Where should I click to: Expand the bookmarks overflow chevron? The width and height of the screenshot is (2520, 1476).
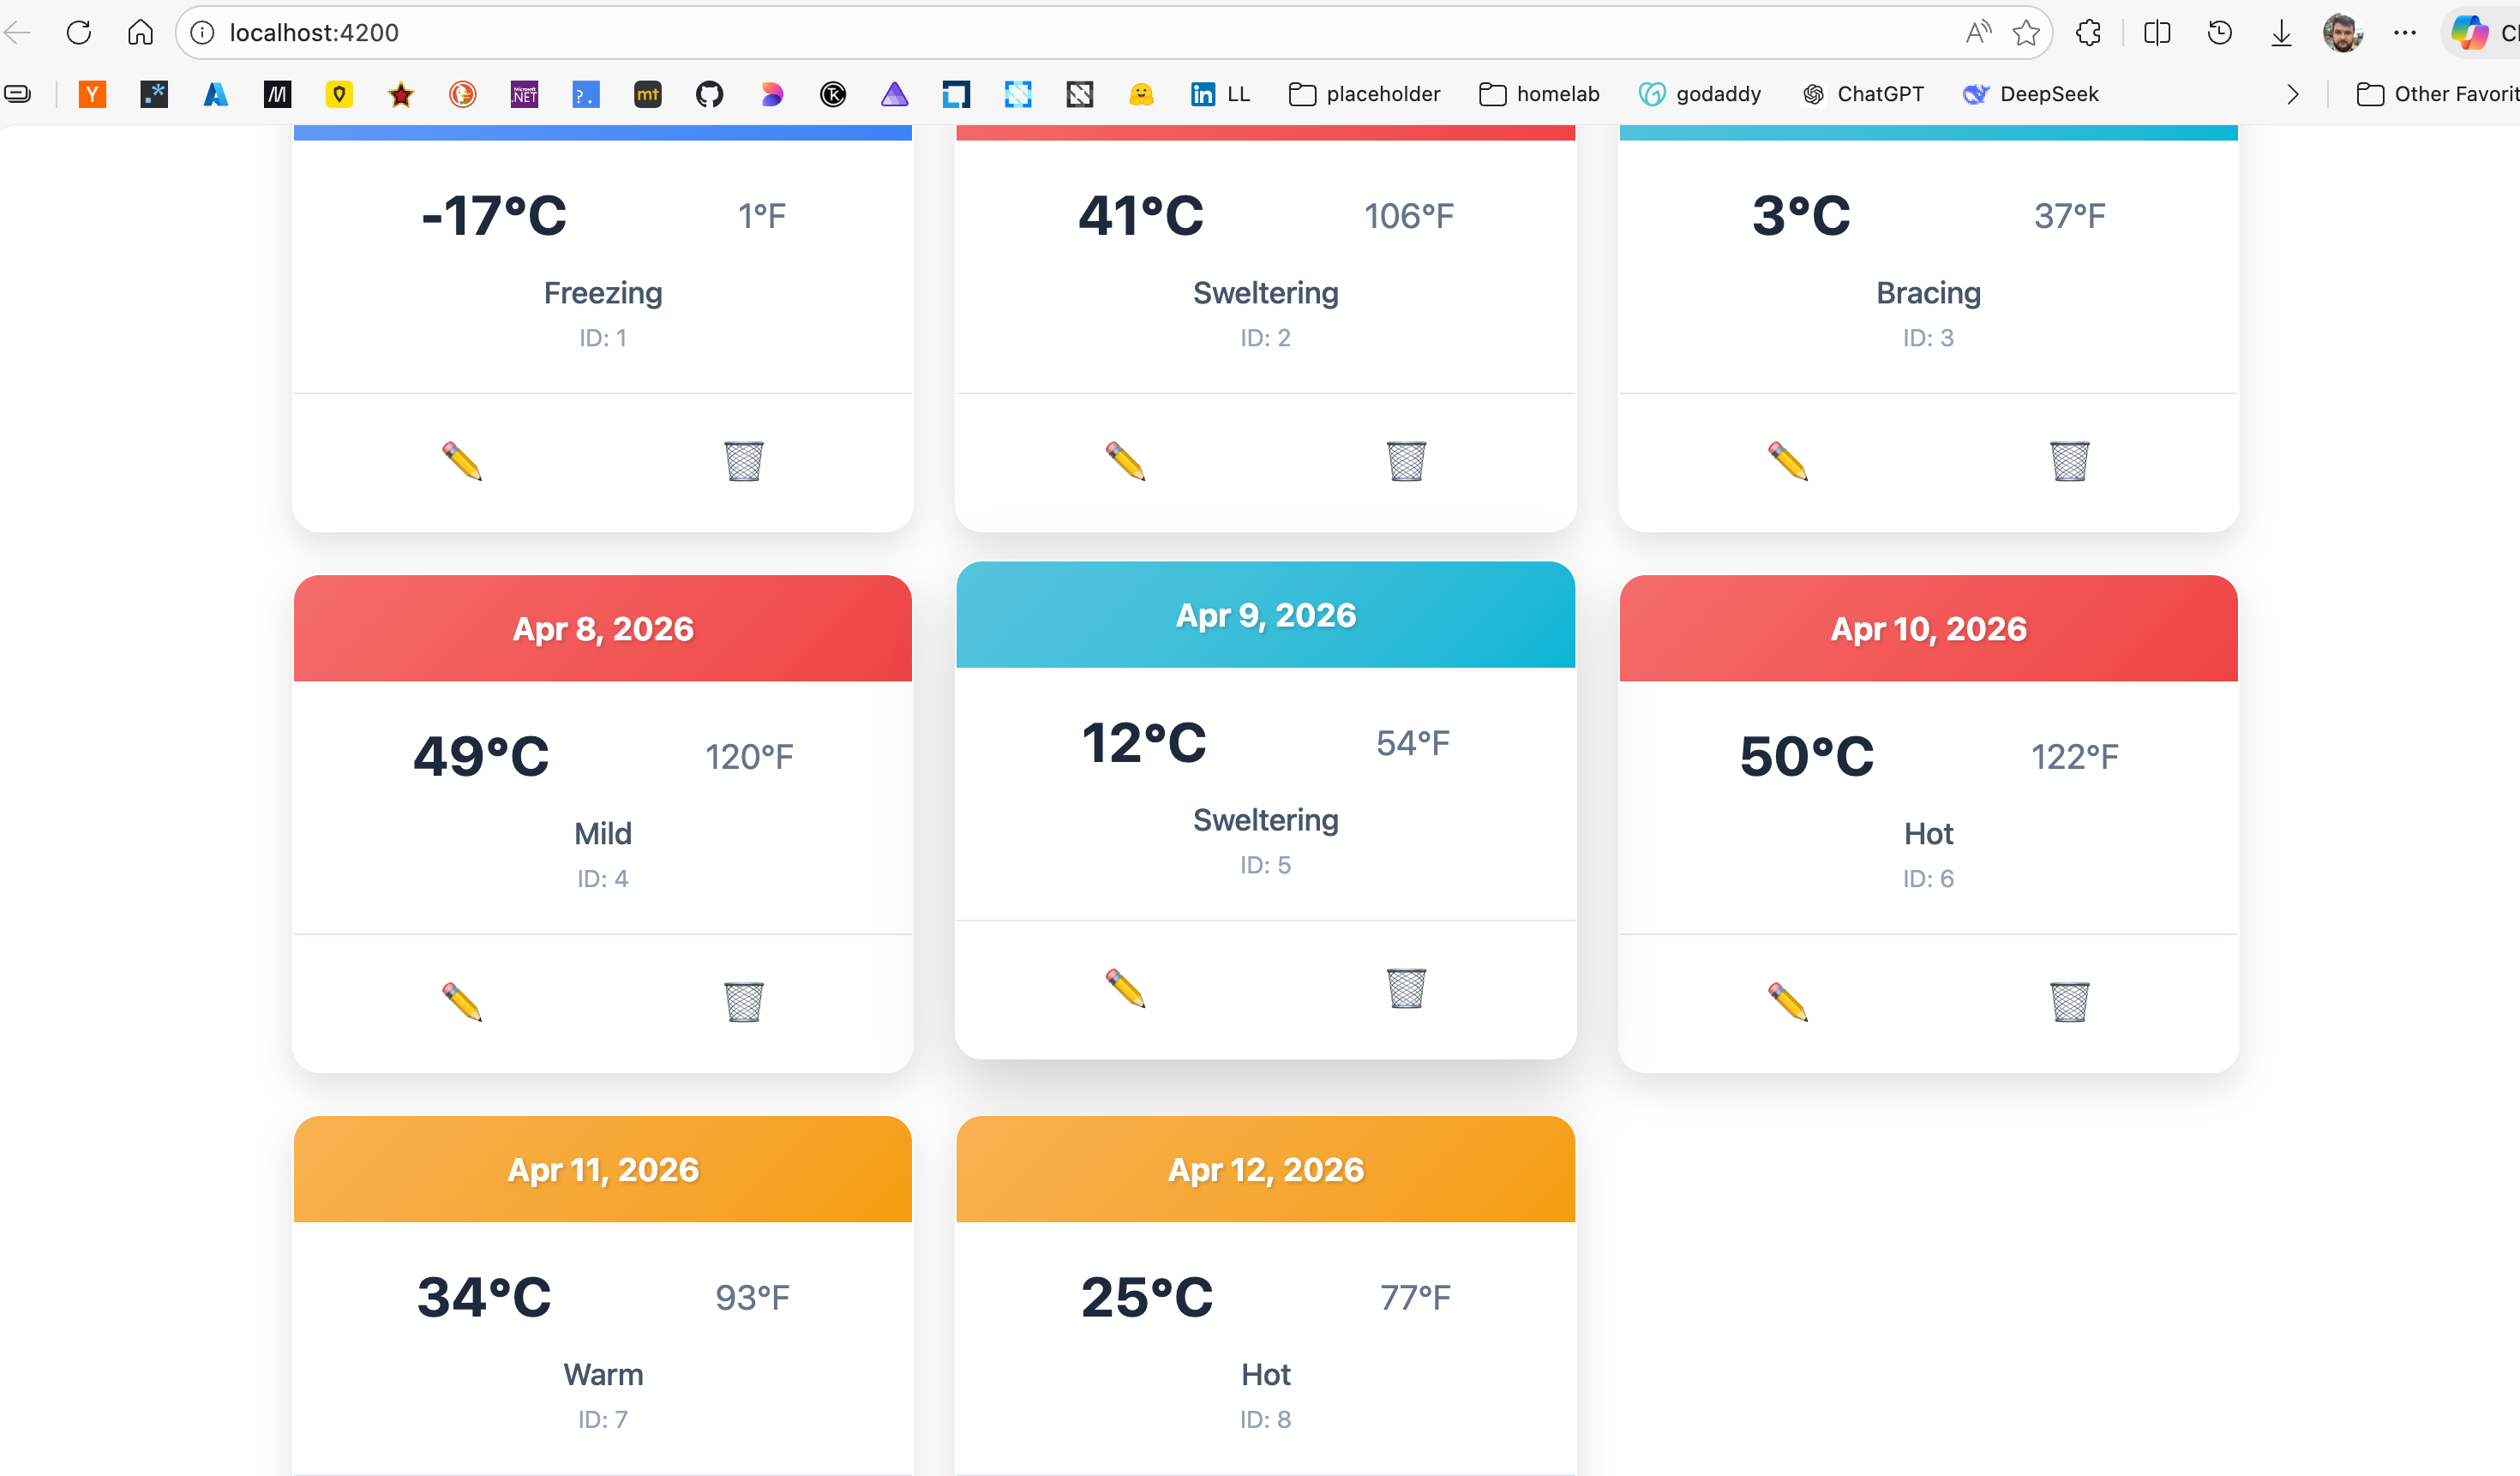click(x=2293, y=94)
